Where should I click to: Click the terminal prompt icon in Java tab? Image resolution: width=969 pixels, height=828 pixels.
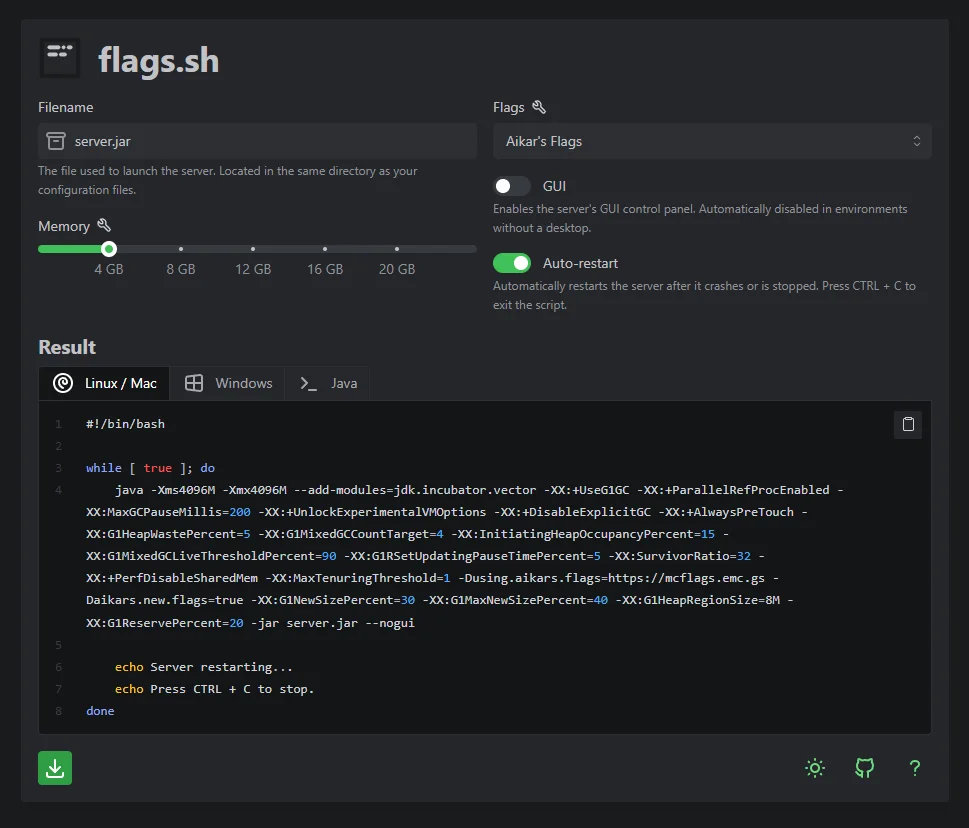(308, 383)
